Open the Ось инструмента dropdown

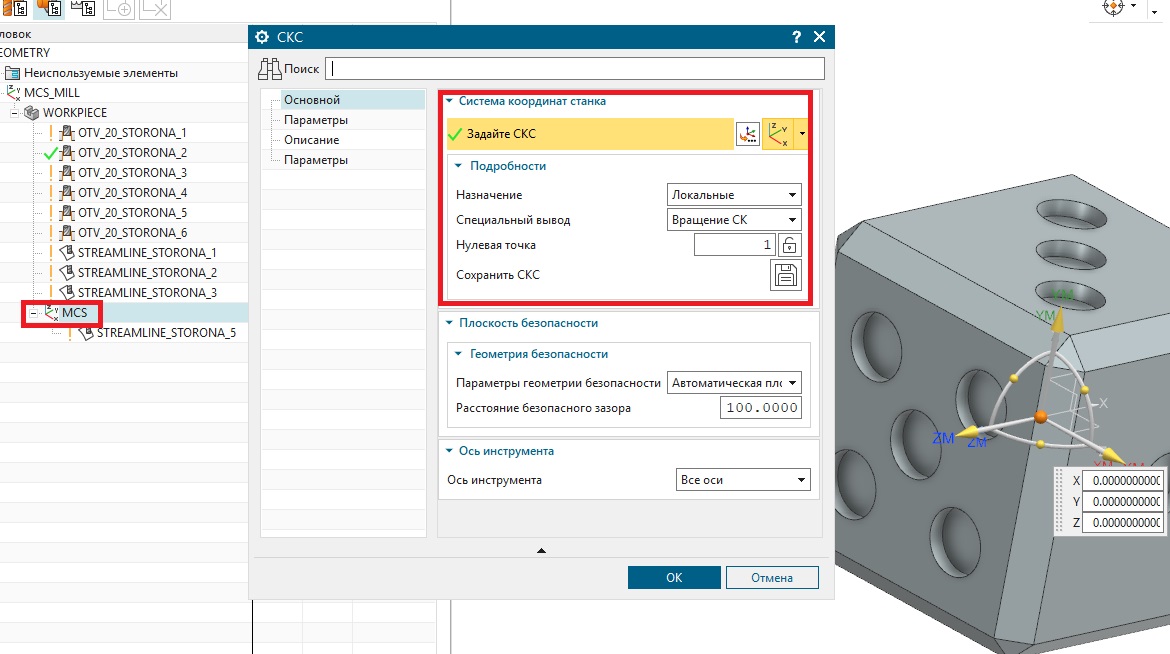743,481
